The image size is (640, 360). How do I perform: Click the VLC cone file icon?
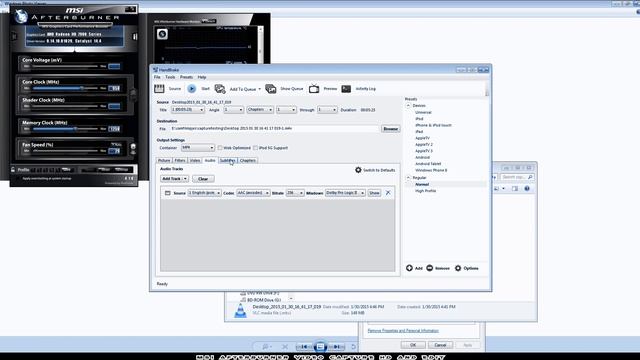point(240,310)
